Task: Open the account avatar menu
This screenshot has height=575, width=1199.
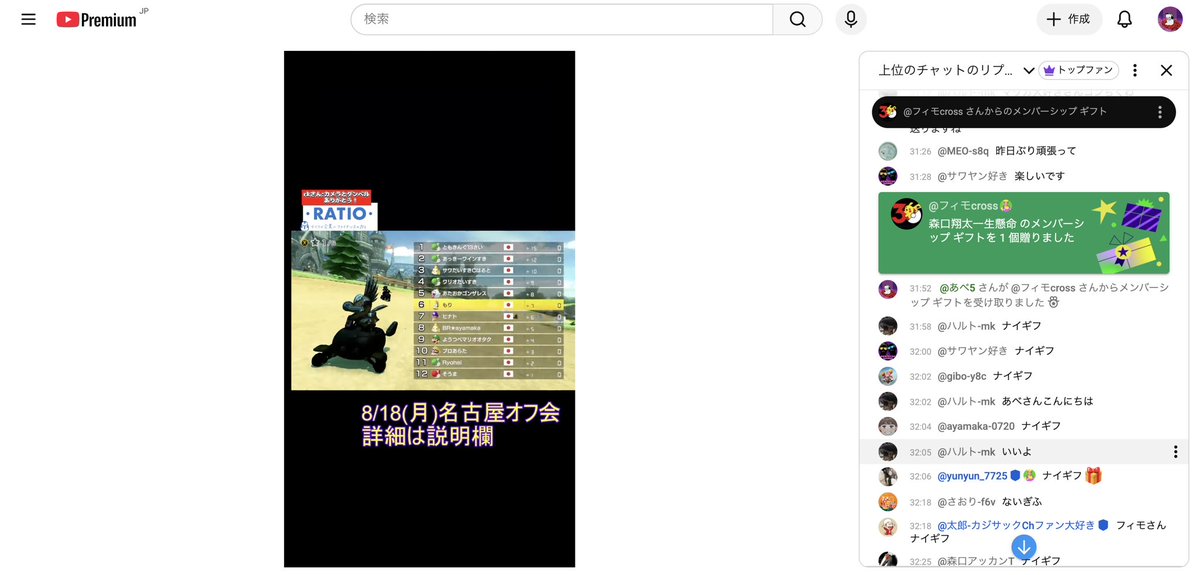Action: 1170,19
